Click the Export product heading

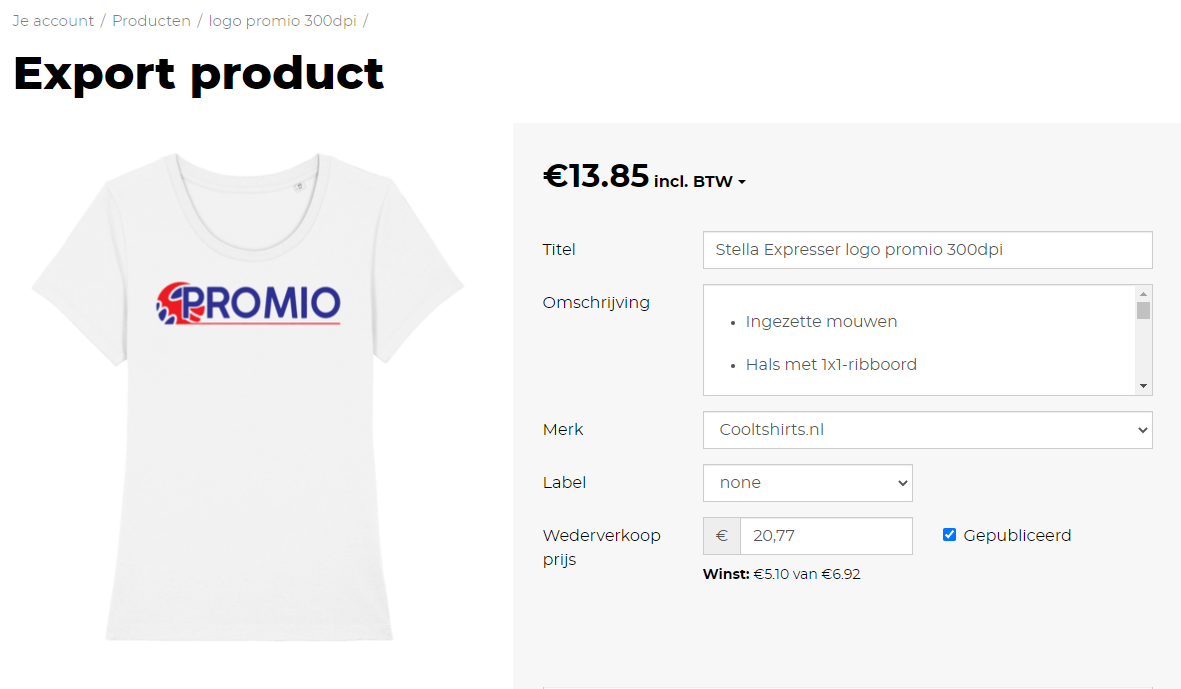tap(198, 73)
